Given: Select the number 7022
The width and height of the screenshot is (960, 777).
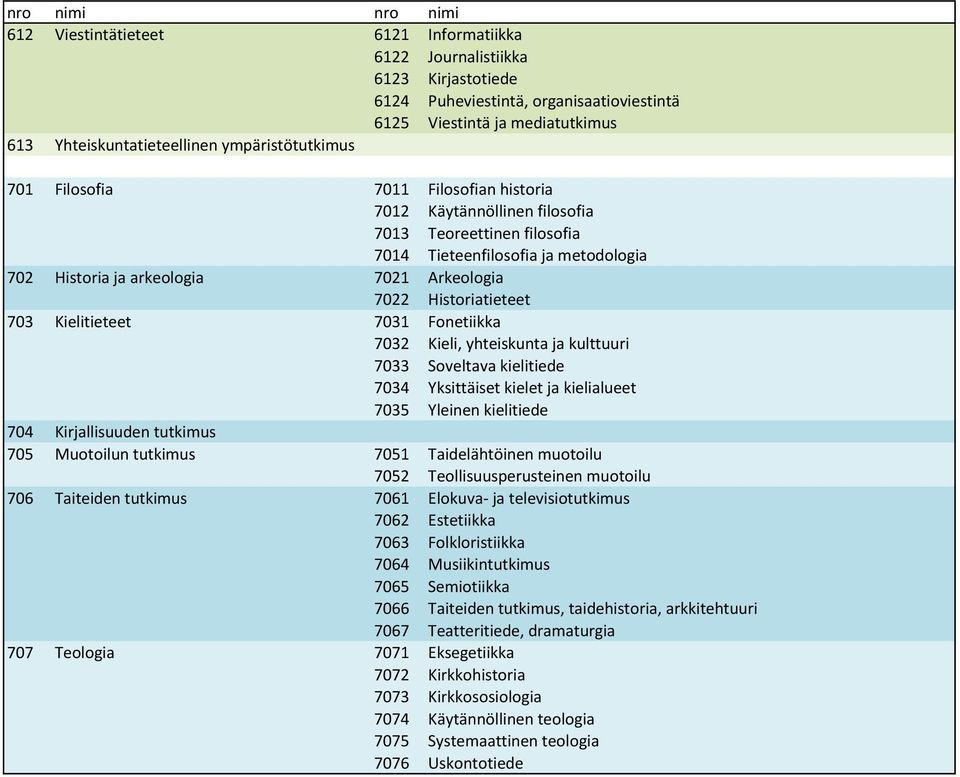Looking at the screenshot, I should tap(391, 299).
